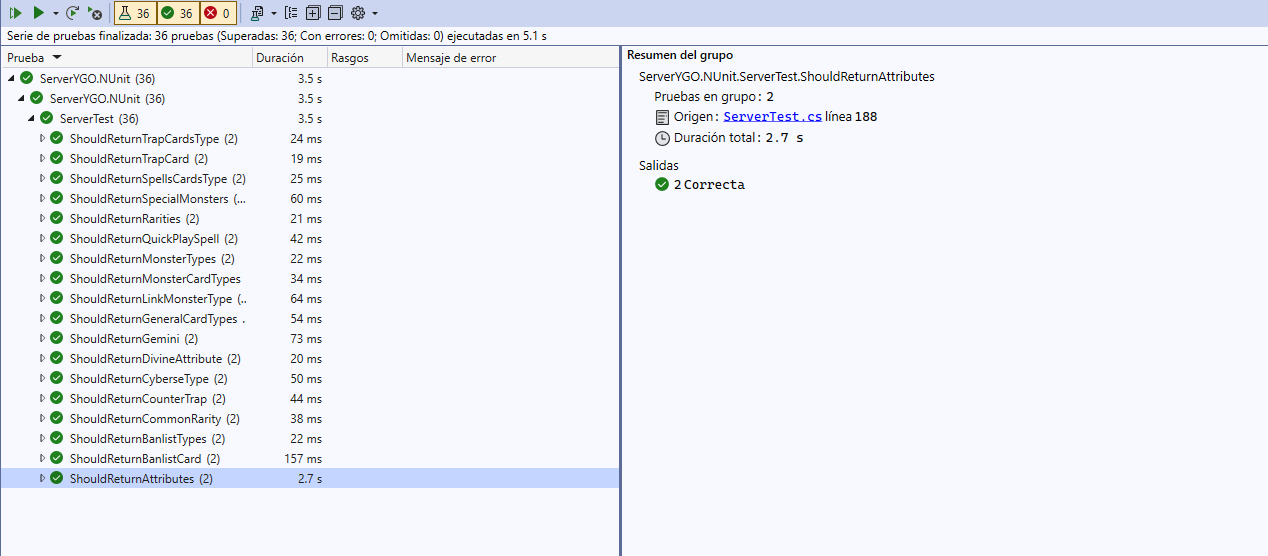Image resolution: width=1268 pixels, height=556 pixels.
Task: Expand ShouldReturnGemini test group
Action: tap(42, 338)
